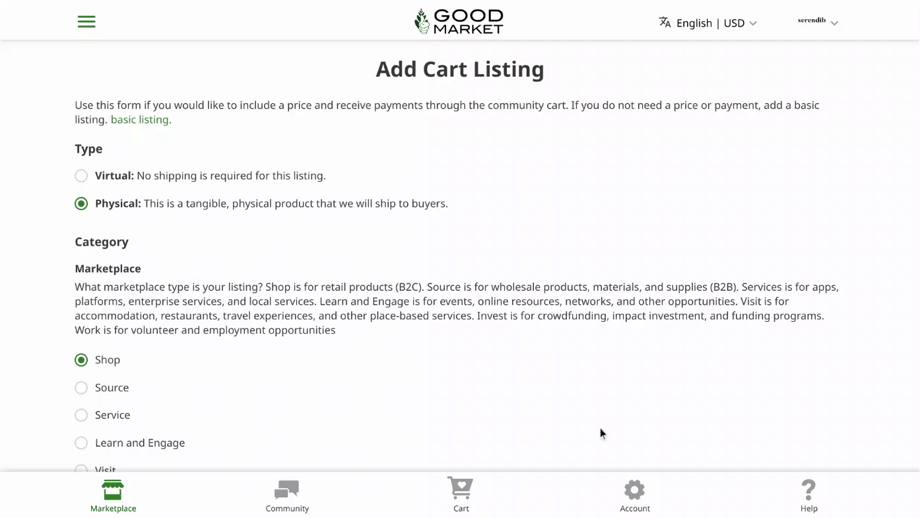The width and height of the screenshot is (920, 518).
Task: Follow the basic listing link
Action: 140,120
